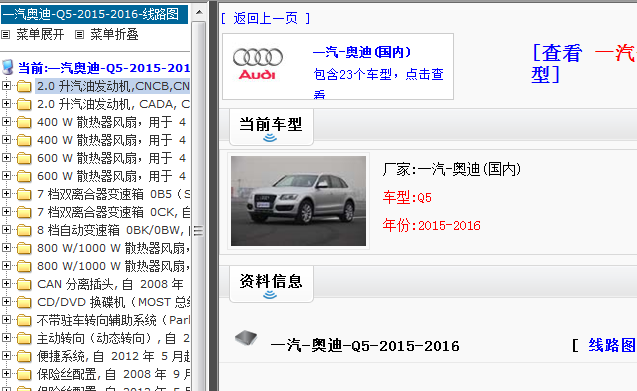This screenshot has height=391, width=637.
Task: Click the grey disk icon beside 一汽-奥迪-Q5-2015-2016
Action: tap(246, 337)
